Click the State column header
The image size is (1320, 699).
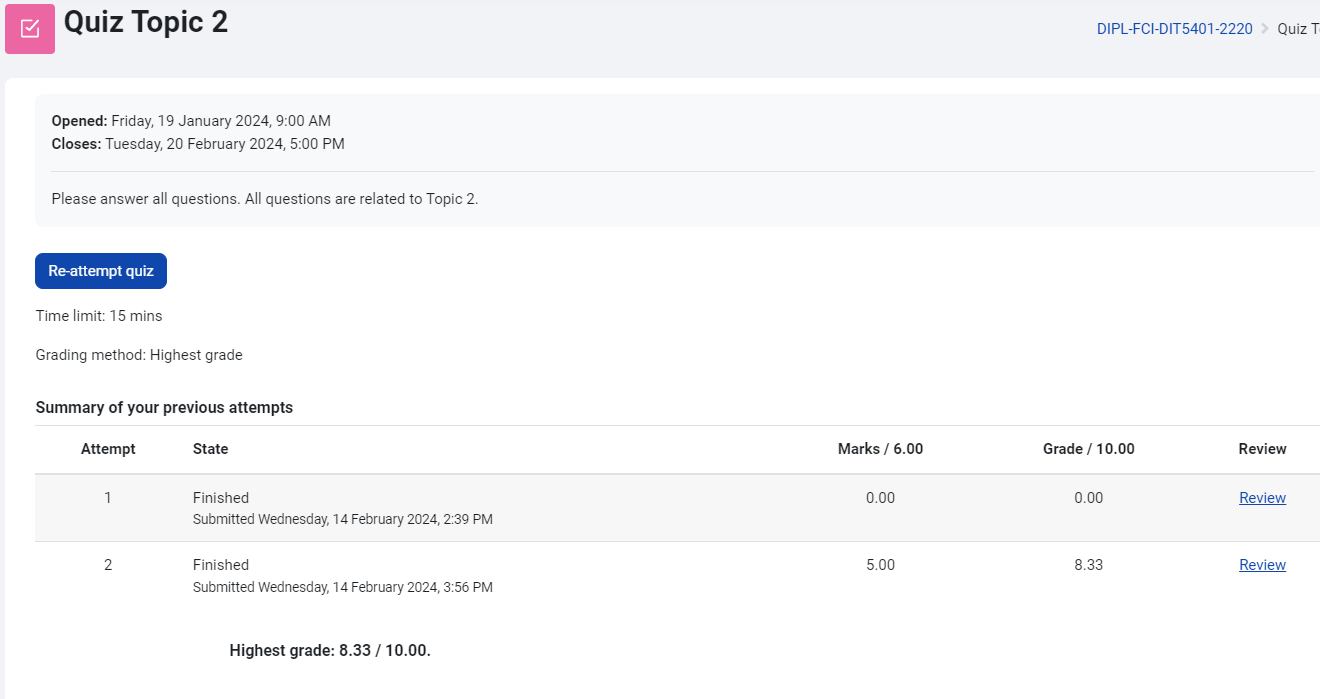[210, 449]
